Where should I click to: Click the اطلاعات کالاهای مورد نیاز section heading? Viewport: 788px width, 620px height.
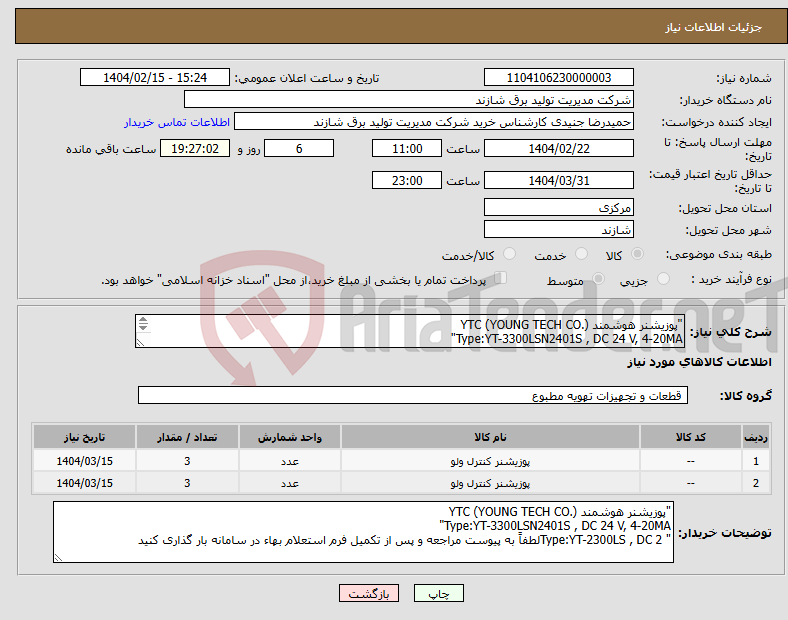(x=699, y=362)
